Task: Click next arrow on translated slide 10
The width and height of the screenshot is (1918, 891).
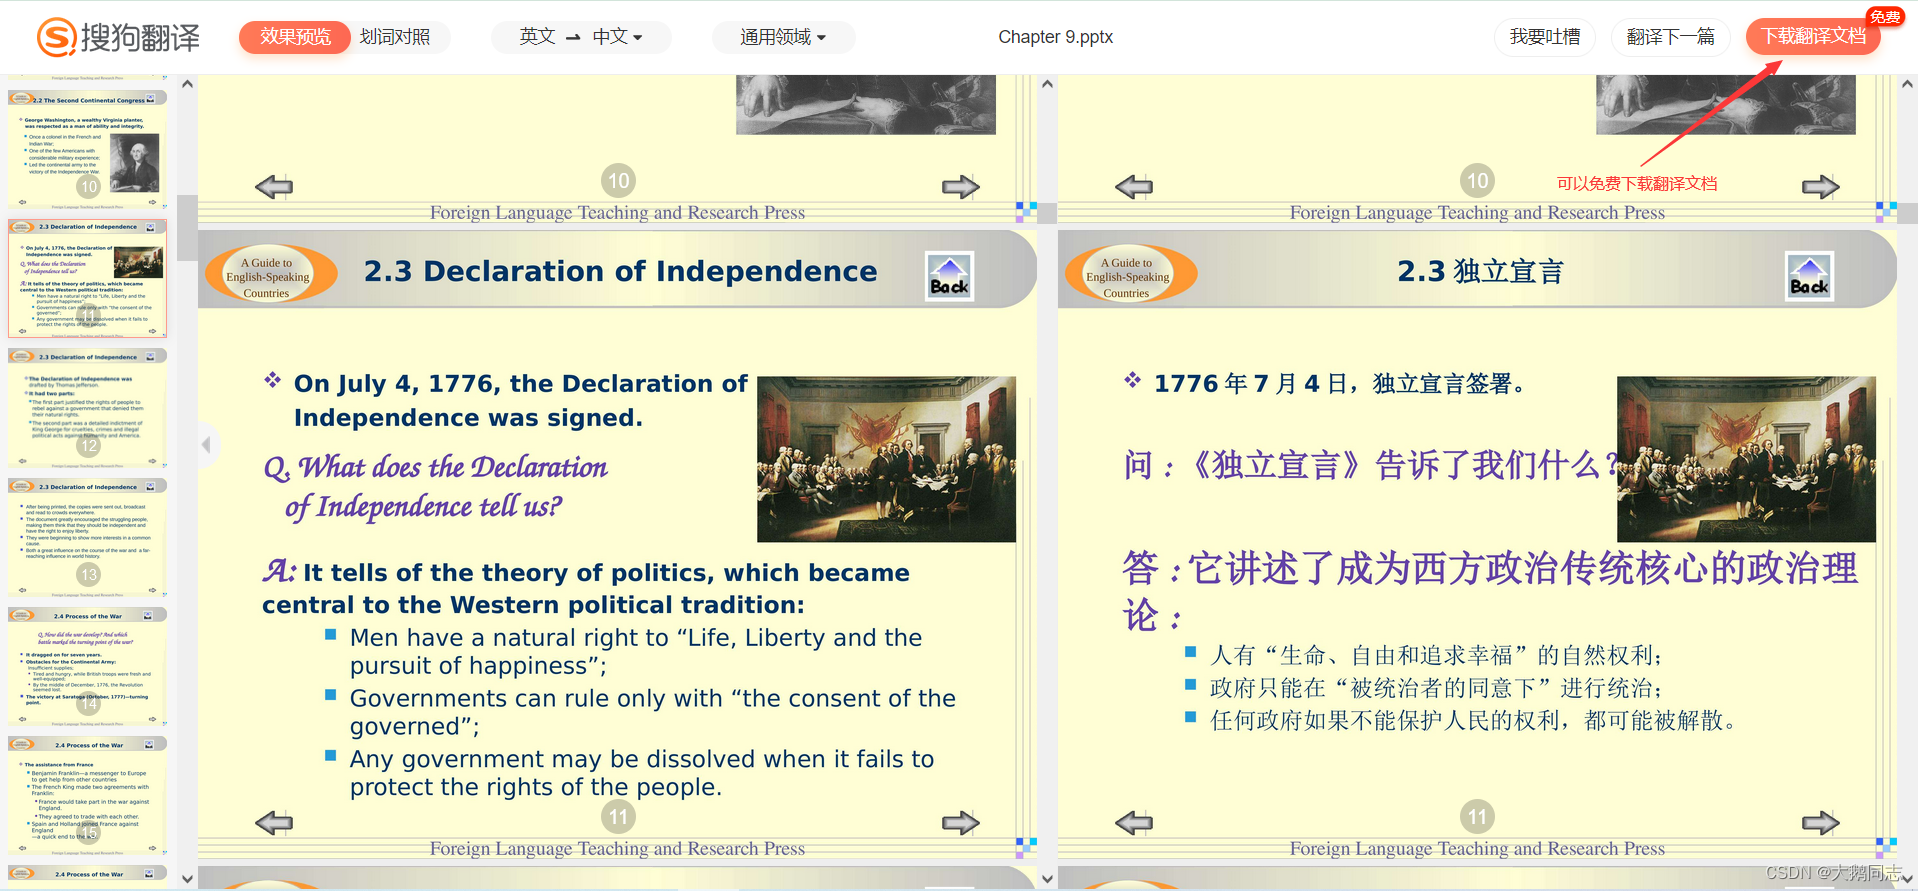Action: tap(1821, 186)
